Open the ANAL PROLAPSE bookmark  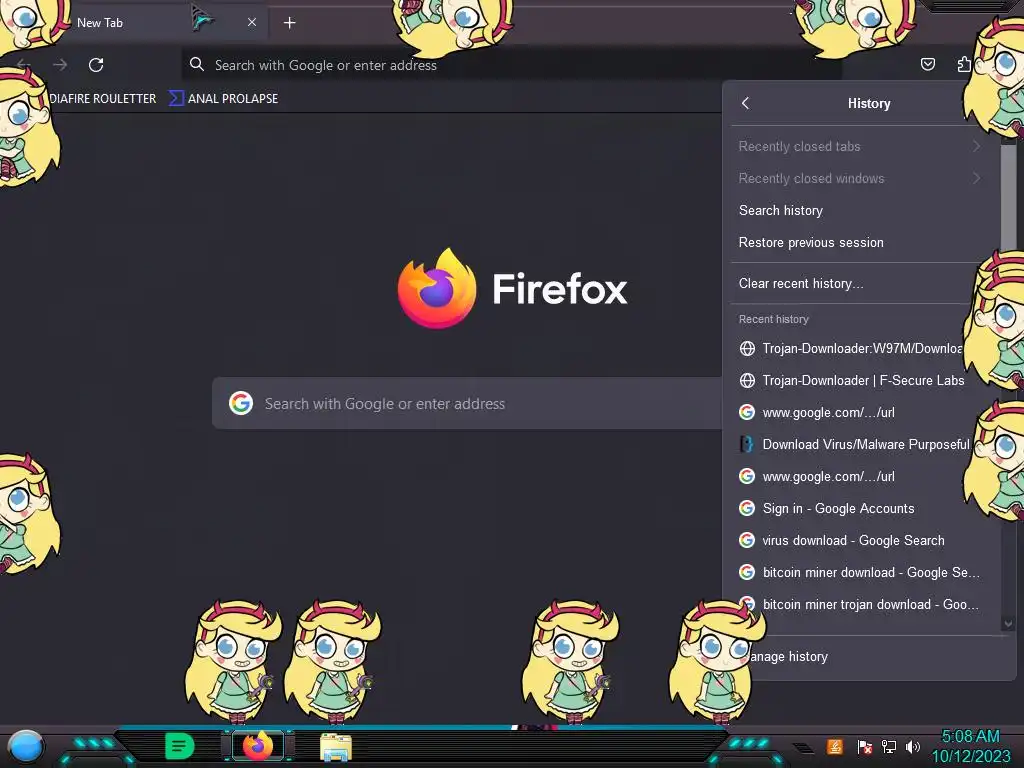pyautogui.click(x=224, y=99)
